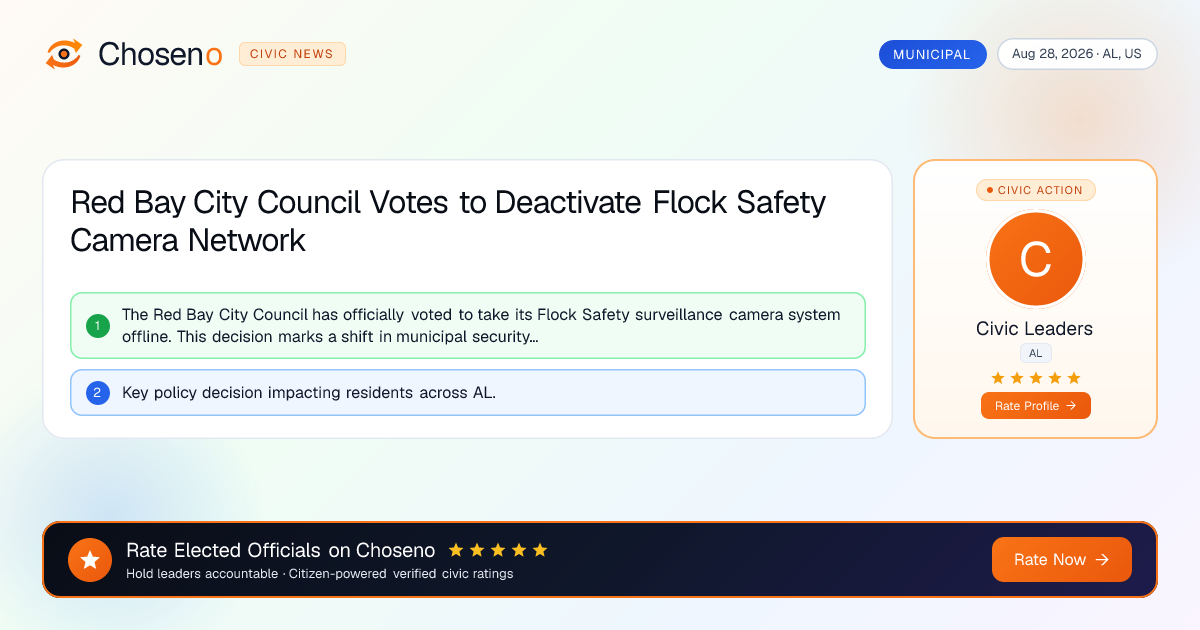Open the Red Bay City Council headline

[x=448, y=221]
